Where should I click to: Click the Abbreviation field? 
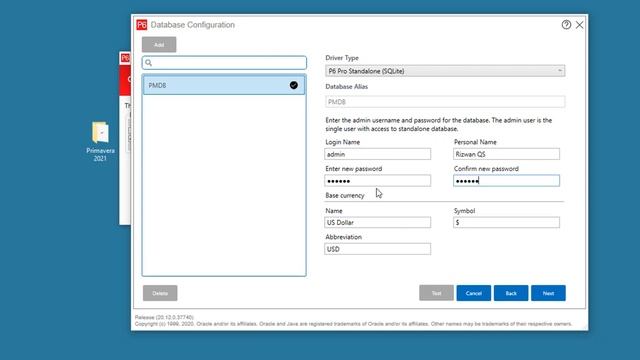pos(378,249)
